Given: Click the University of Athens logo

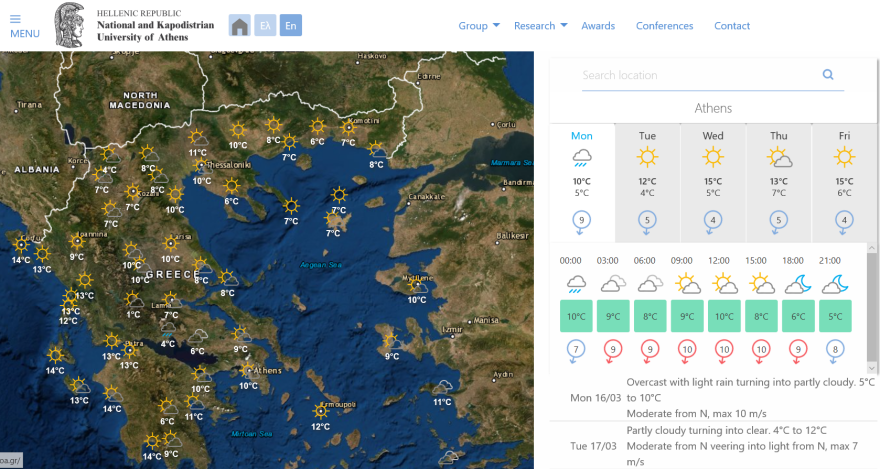Looking at the screenshot, I should click(70, 25).
